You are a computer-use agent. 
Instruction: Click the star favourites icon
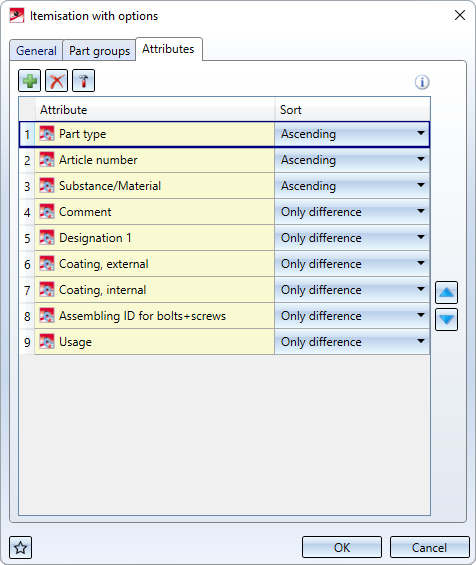click(x=21, y=548)
